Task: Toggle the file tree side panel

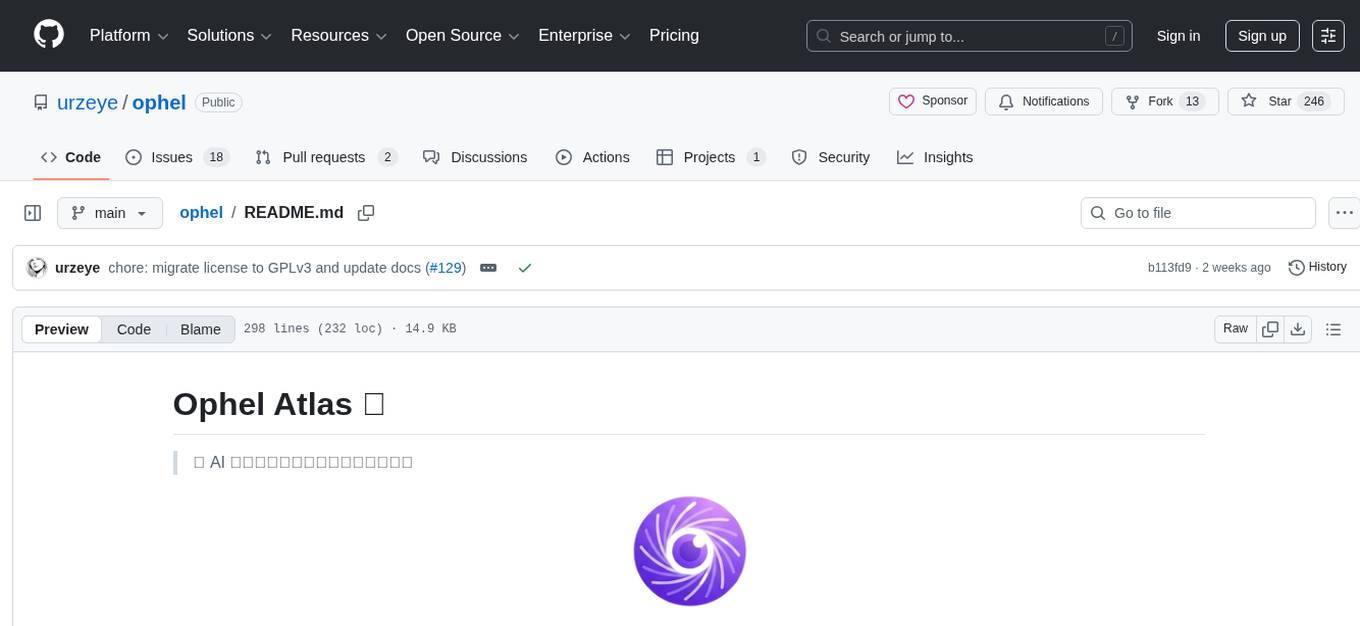Action: [32, 212]
